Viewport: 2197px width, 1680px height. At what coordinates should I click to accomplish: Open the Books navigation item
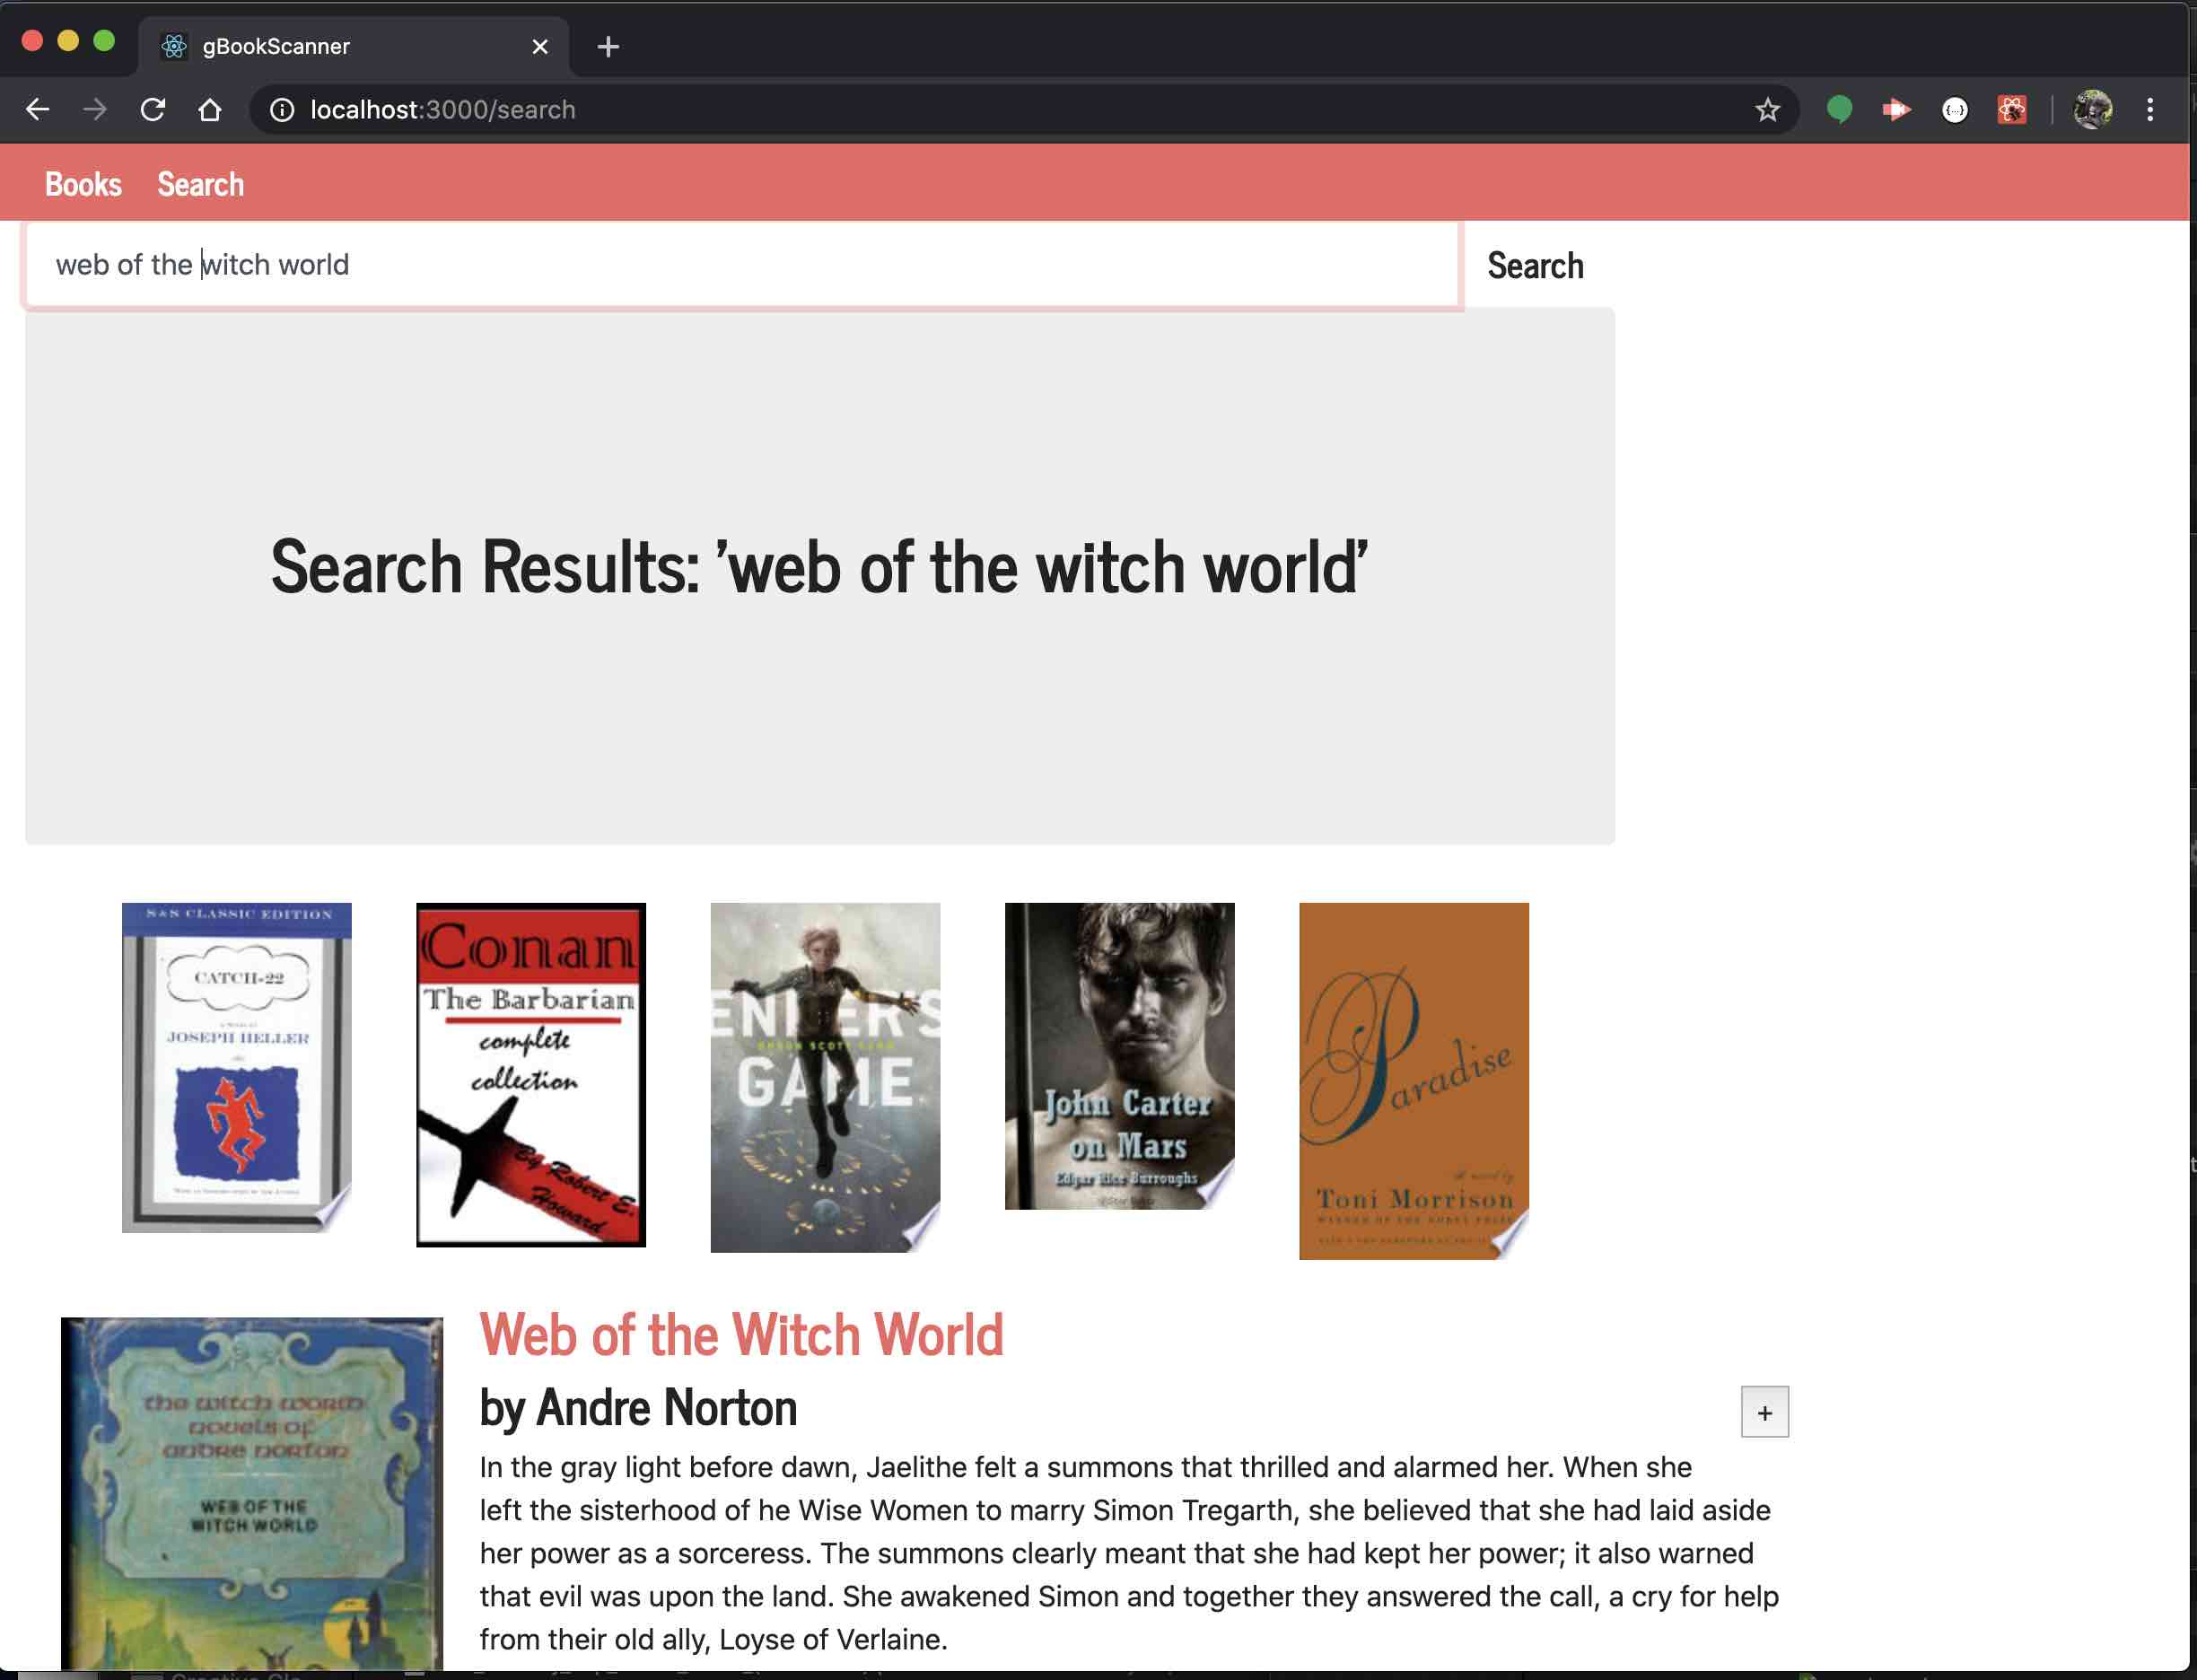click(83, 183)
